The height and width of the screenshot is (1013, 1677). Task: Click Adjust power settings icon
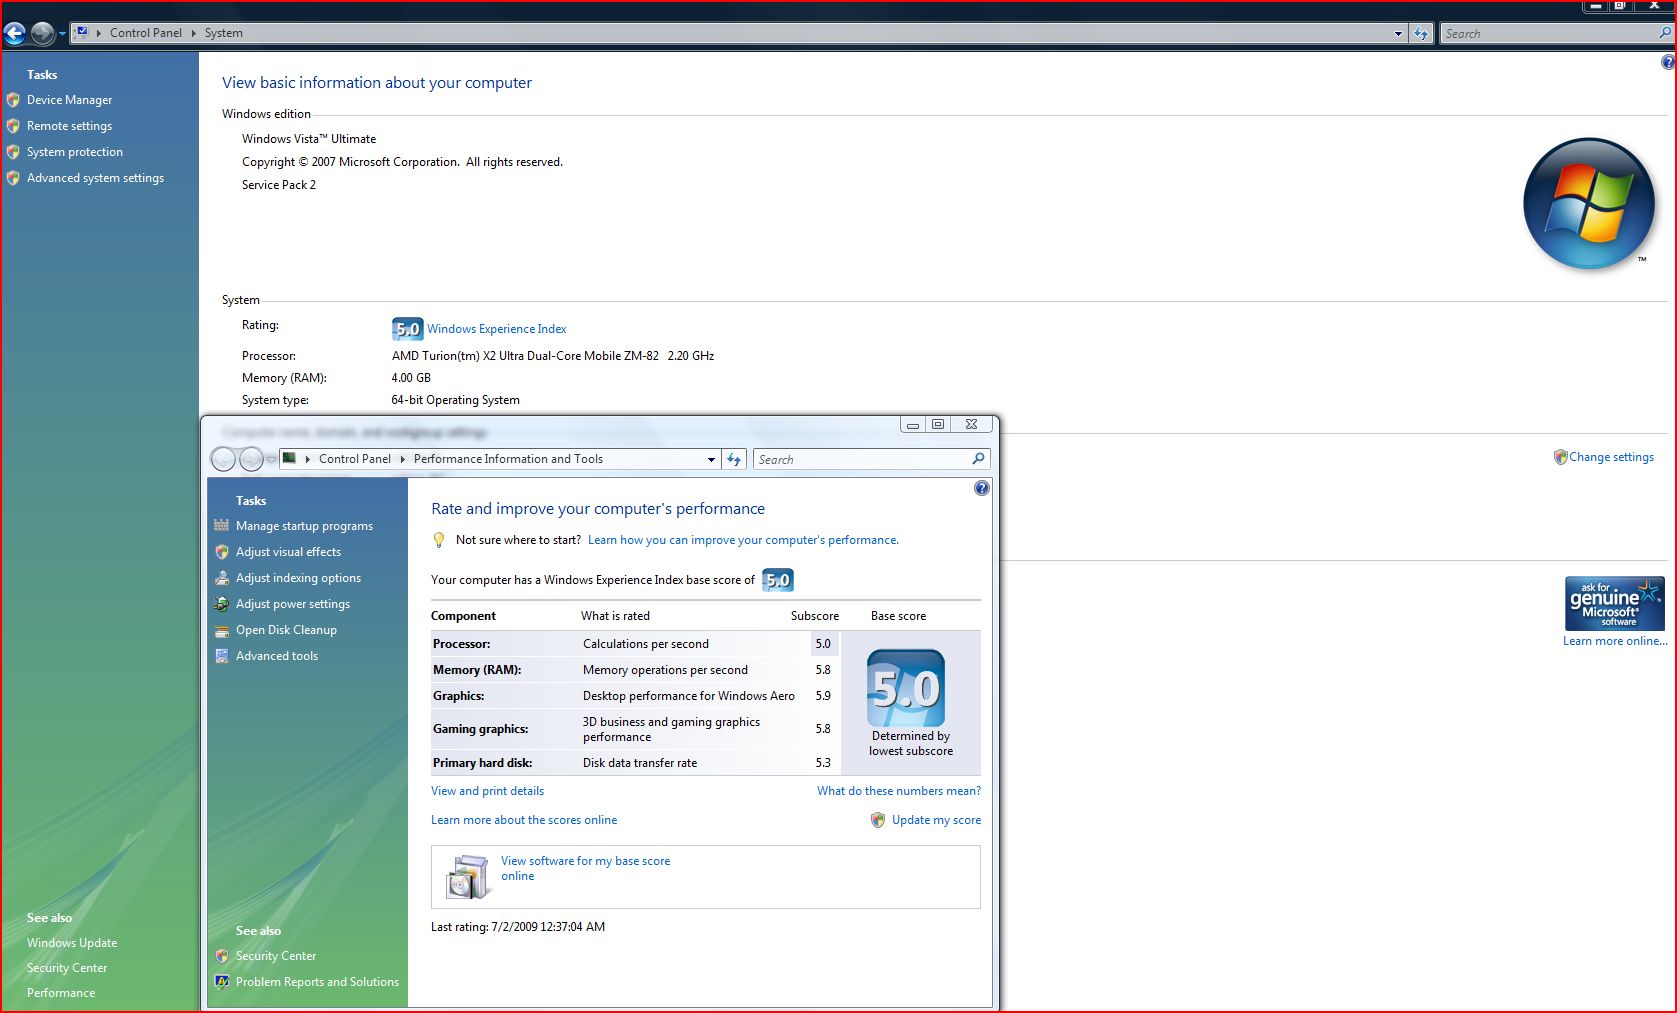222,604
